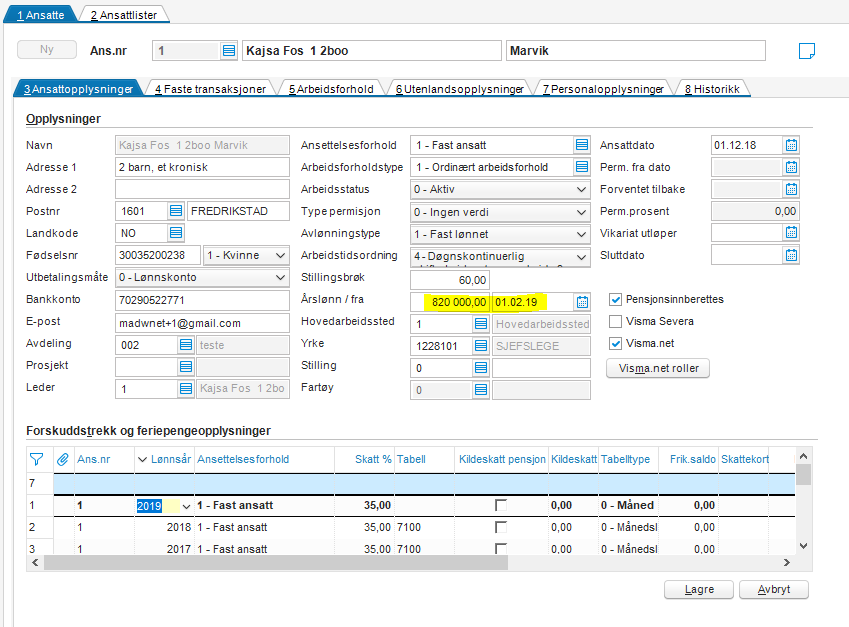Toggle the Visma.net checkbox

[616, 344]
